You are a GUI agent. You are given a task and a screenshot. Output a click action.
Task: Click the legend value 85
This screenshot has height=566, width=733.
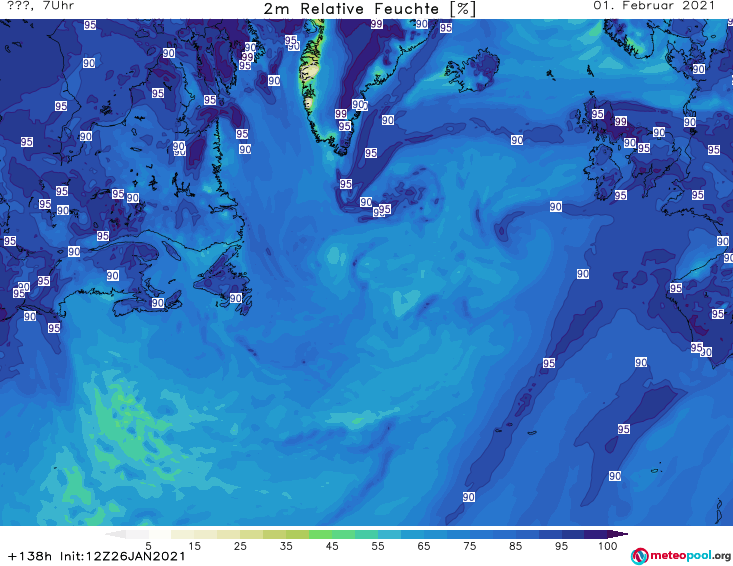coord(516,546)
